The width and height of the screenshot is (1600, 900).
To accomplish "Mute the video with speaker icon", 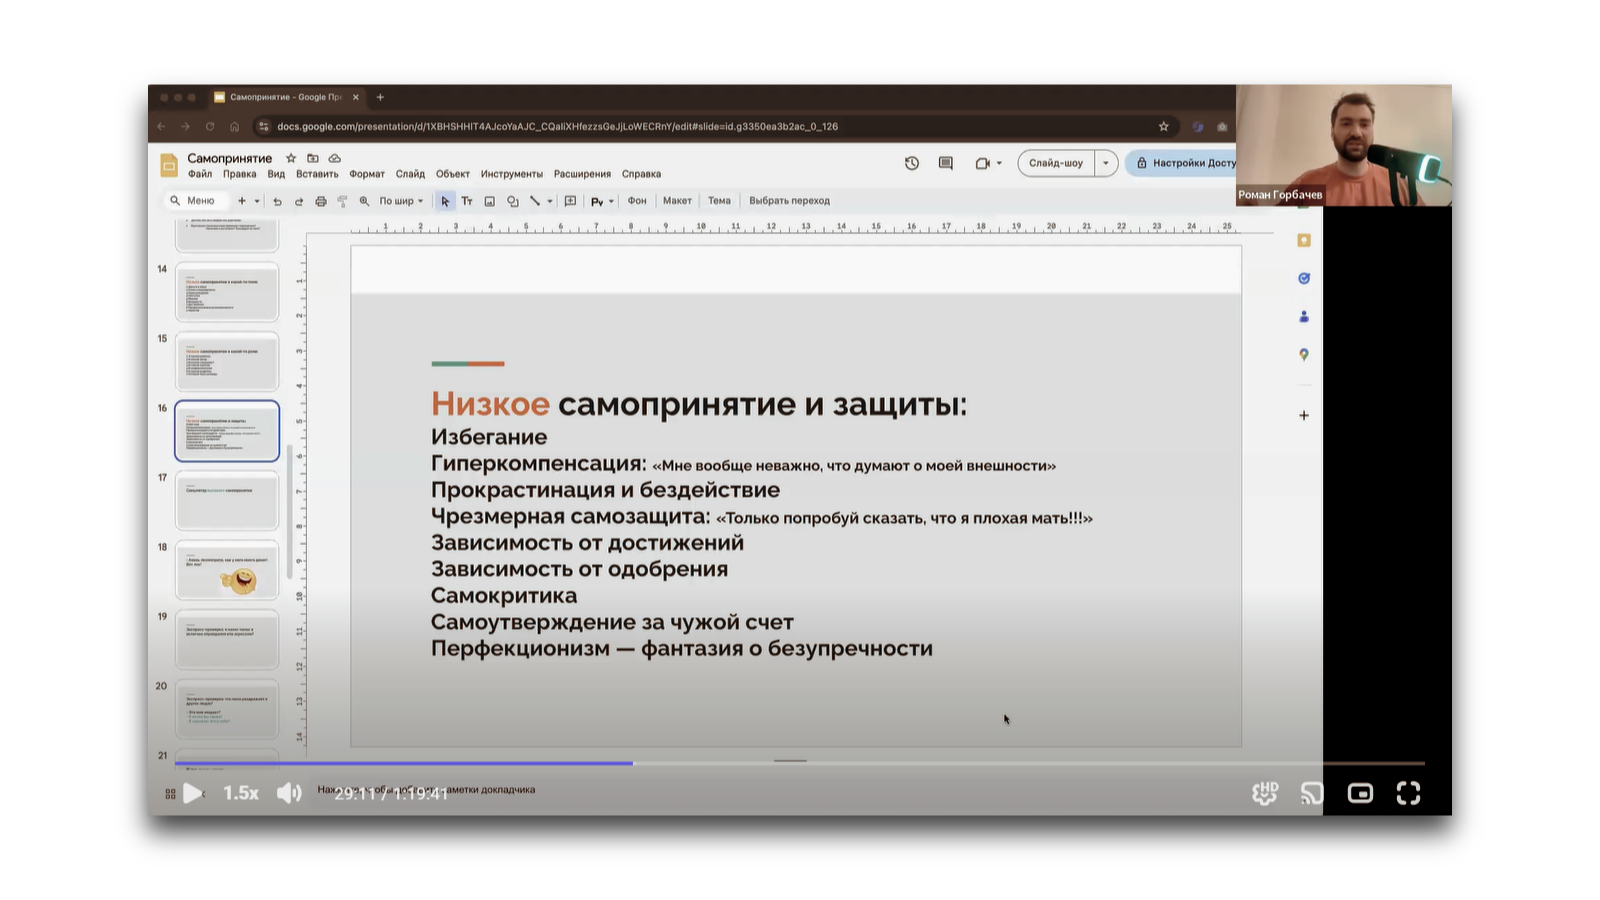I will click(x=289, y=793).
